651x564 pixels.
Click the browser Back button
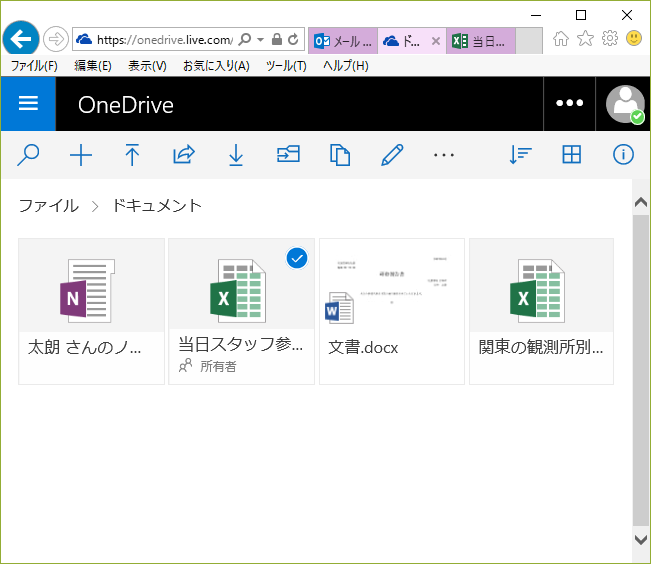(x=21, y=39)
